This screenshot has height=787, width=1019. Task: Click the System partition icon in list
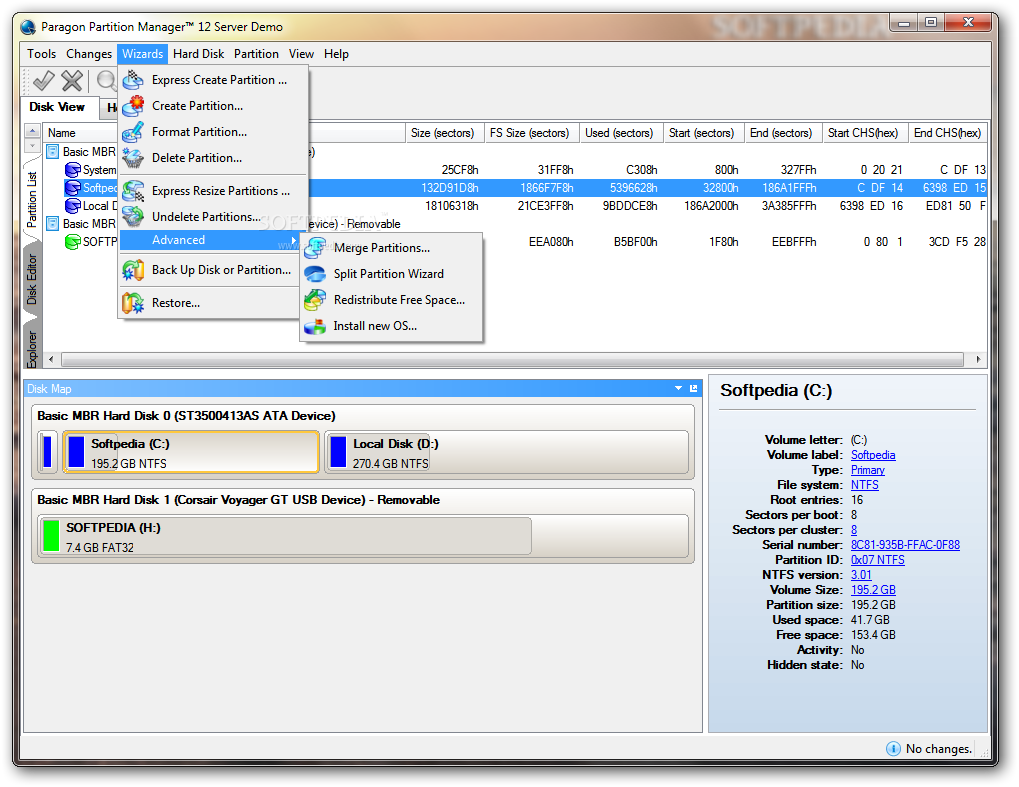click(x=72, y=170)
